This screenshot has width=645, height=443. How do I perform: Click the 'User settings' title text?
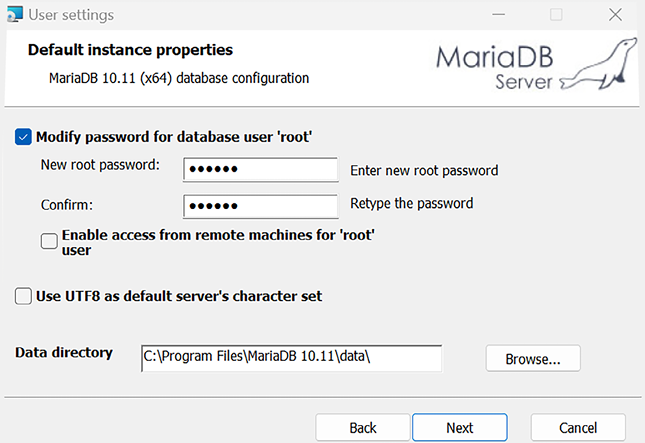(71, 15)
